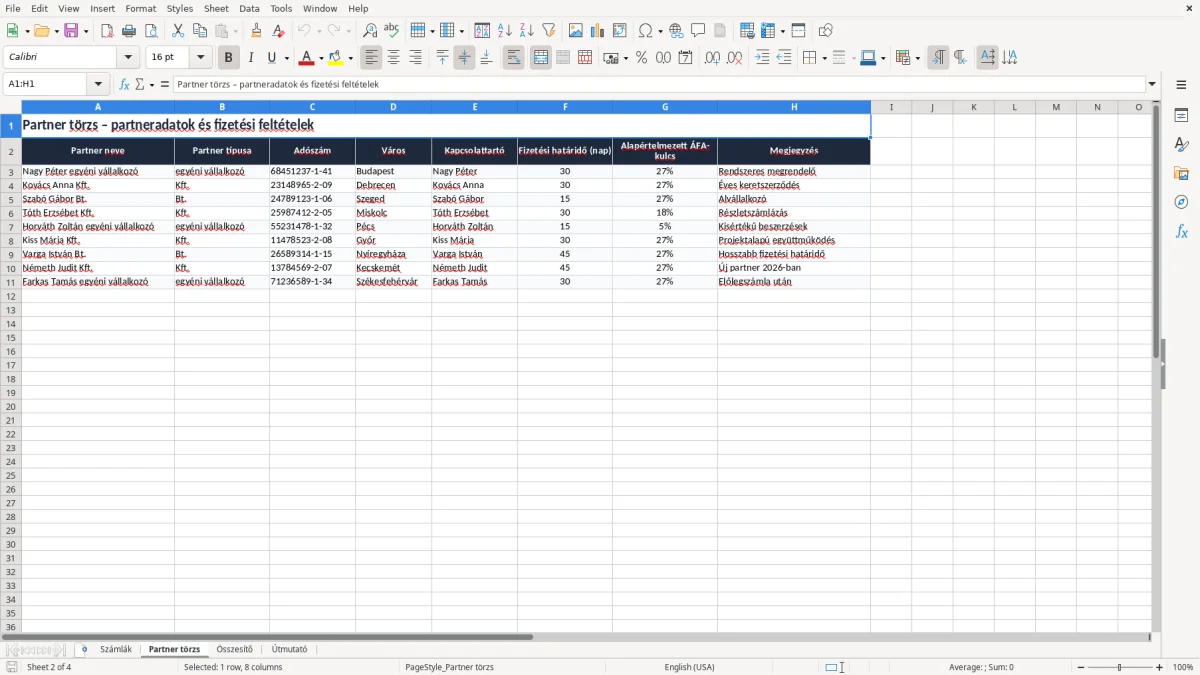Expand the Name Box dropdown
The height and width of the screenshot is (675, 1200).
point(98,84)
